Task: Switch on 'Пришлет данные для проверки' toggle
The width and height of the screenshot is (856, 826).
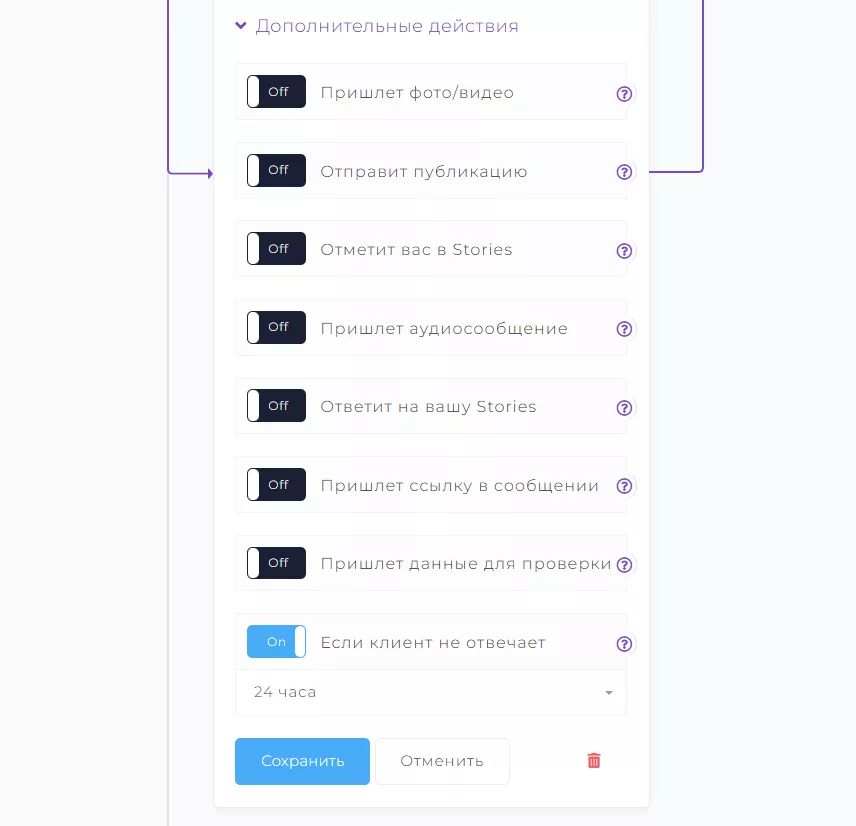Action: point(276,563)
